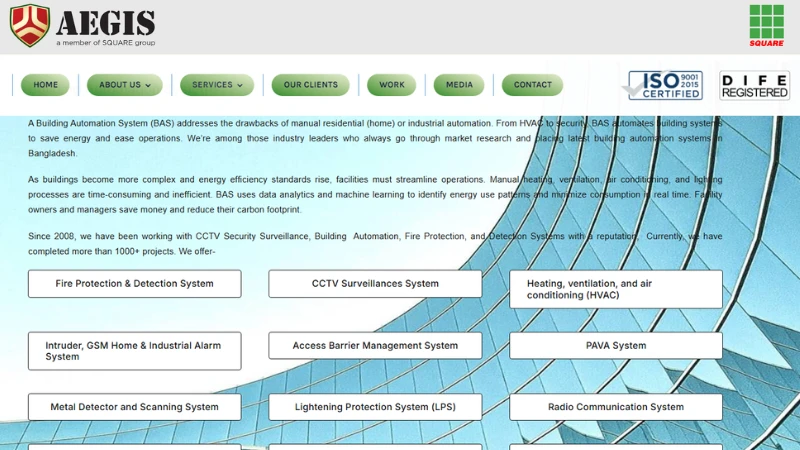The width and height of the screenshot is (800, 450).
Task: Open the PAVA System service
Action: click(x=616, y=345)
